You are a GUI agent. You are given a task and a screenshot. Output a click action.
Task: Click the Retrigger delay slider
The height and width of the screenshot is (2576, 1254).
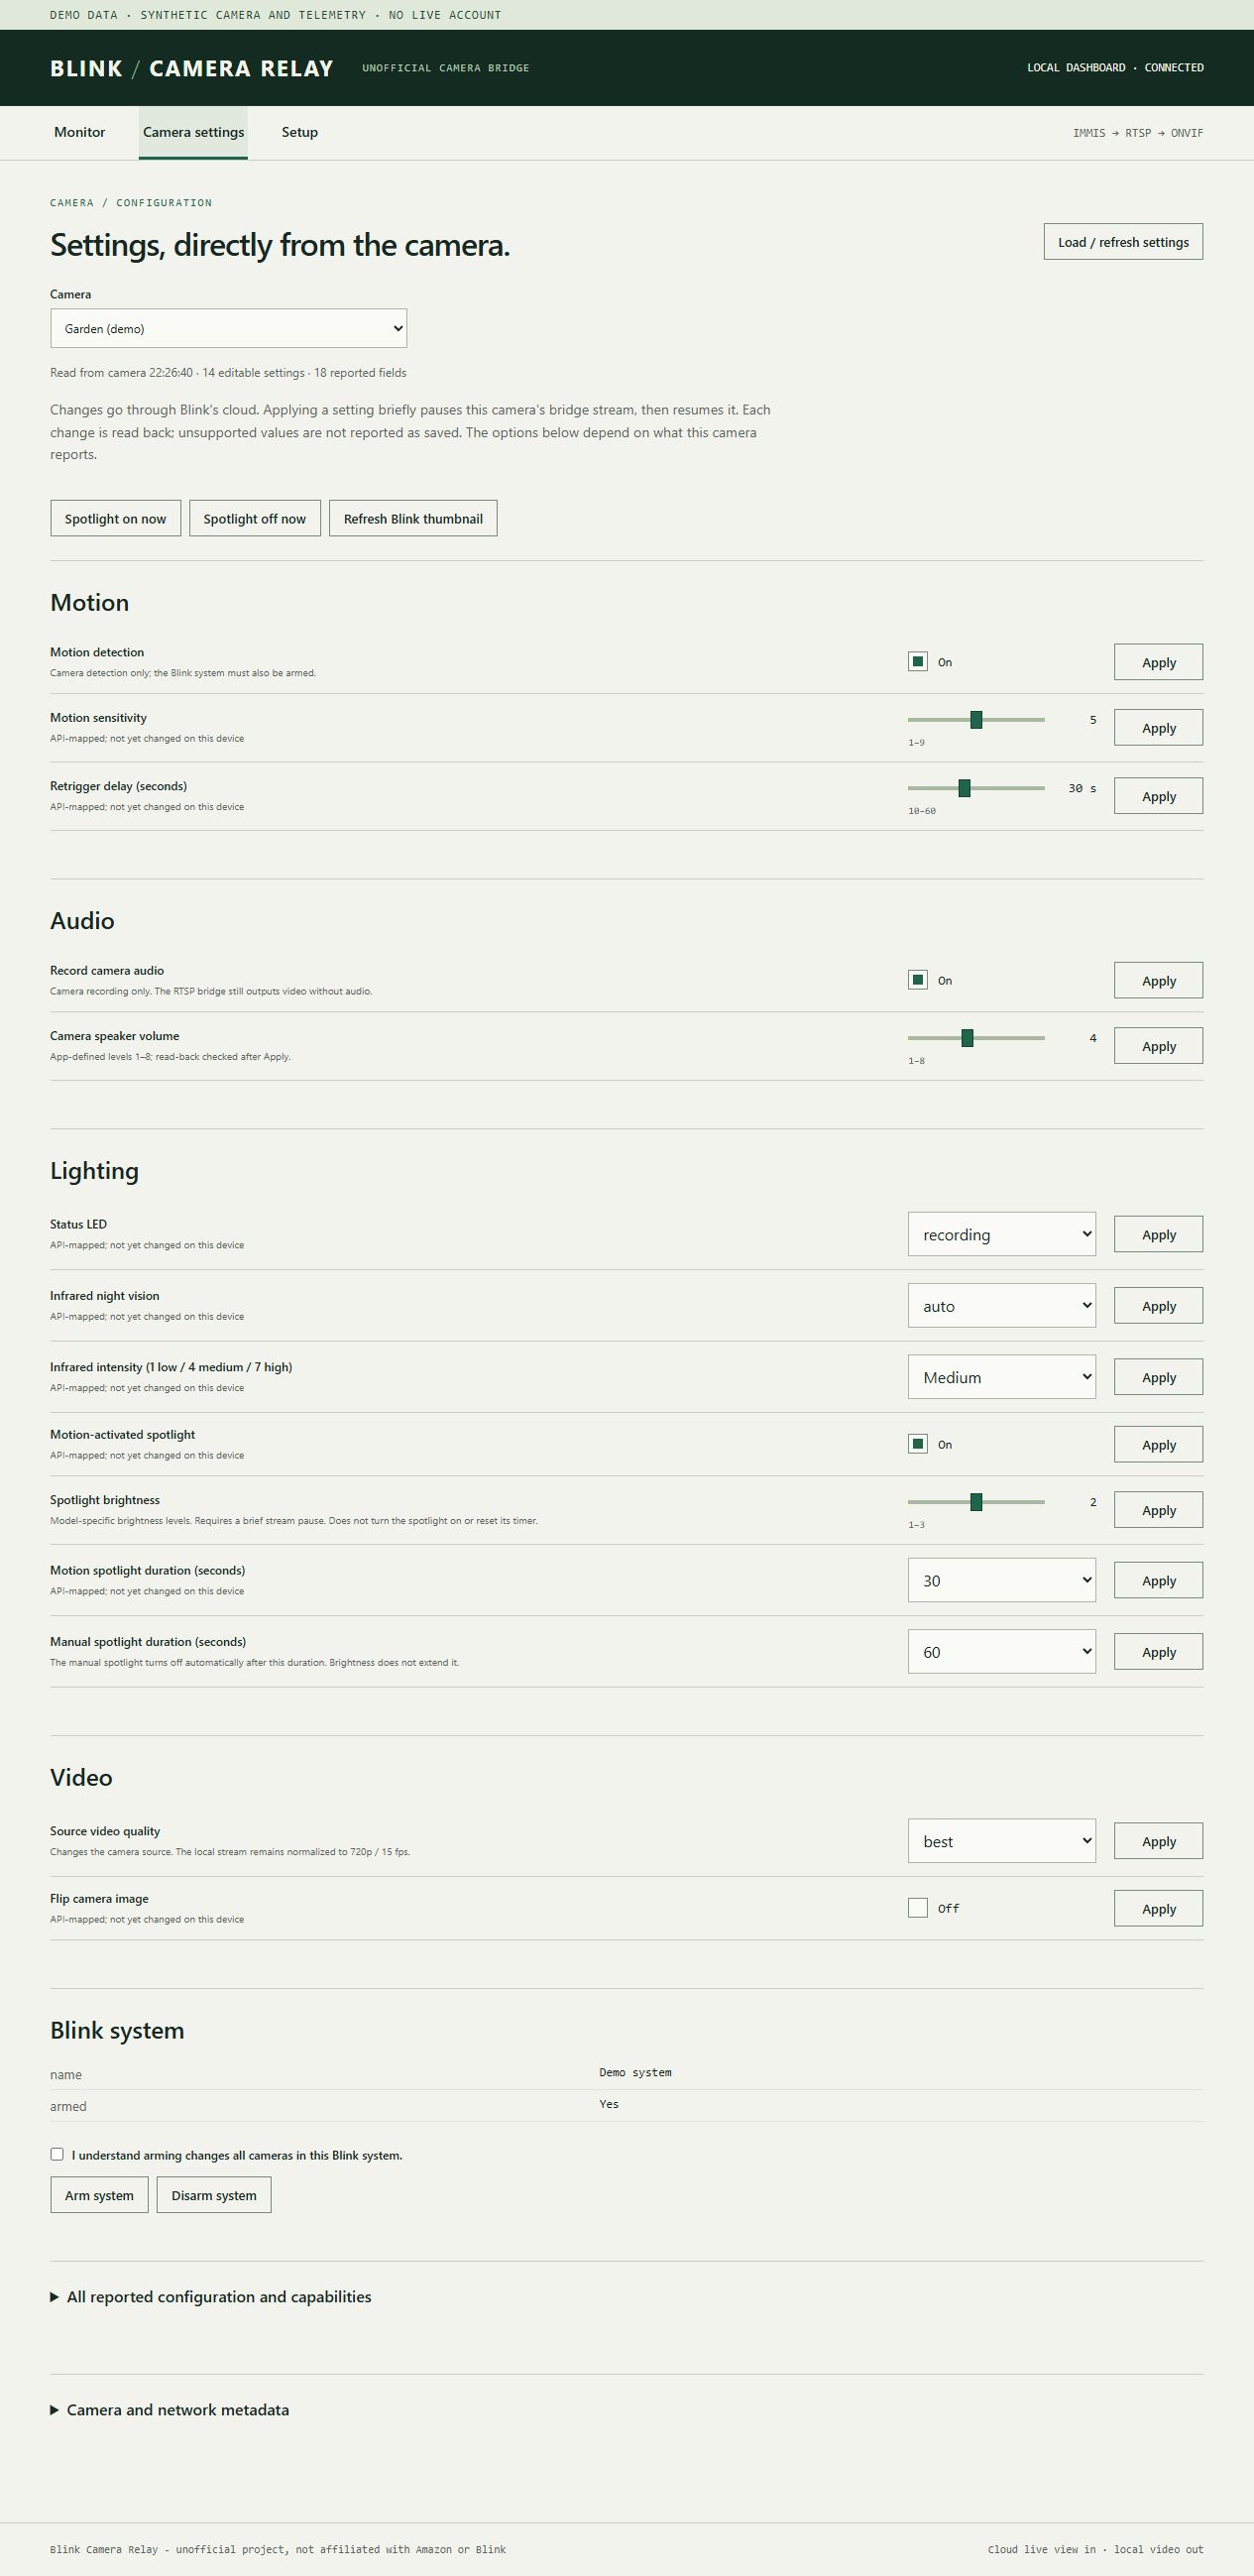pos(976,788)
